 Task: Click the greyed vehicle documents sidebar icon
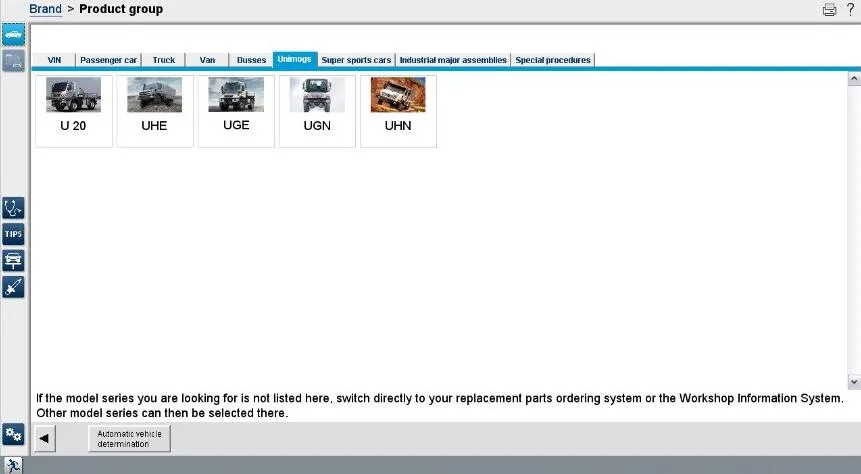pyautogui.click(x=13, y=60)
